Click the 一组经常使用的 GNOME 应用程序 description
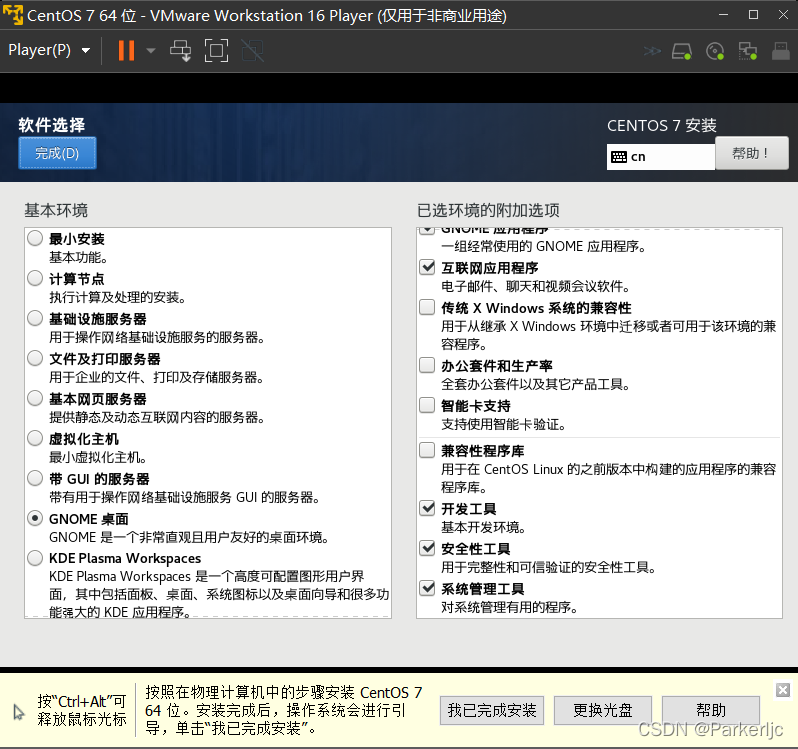 [x=544, y=246]
